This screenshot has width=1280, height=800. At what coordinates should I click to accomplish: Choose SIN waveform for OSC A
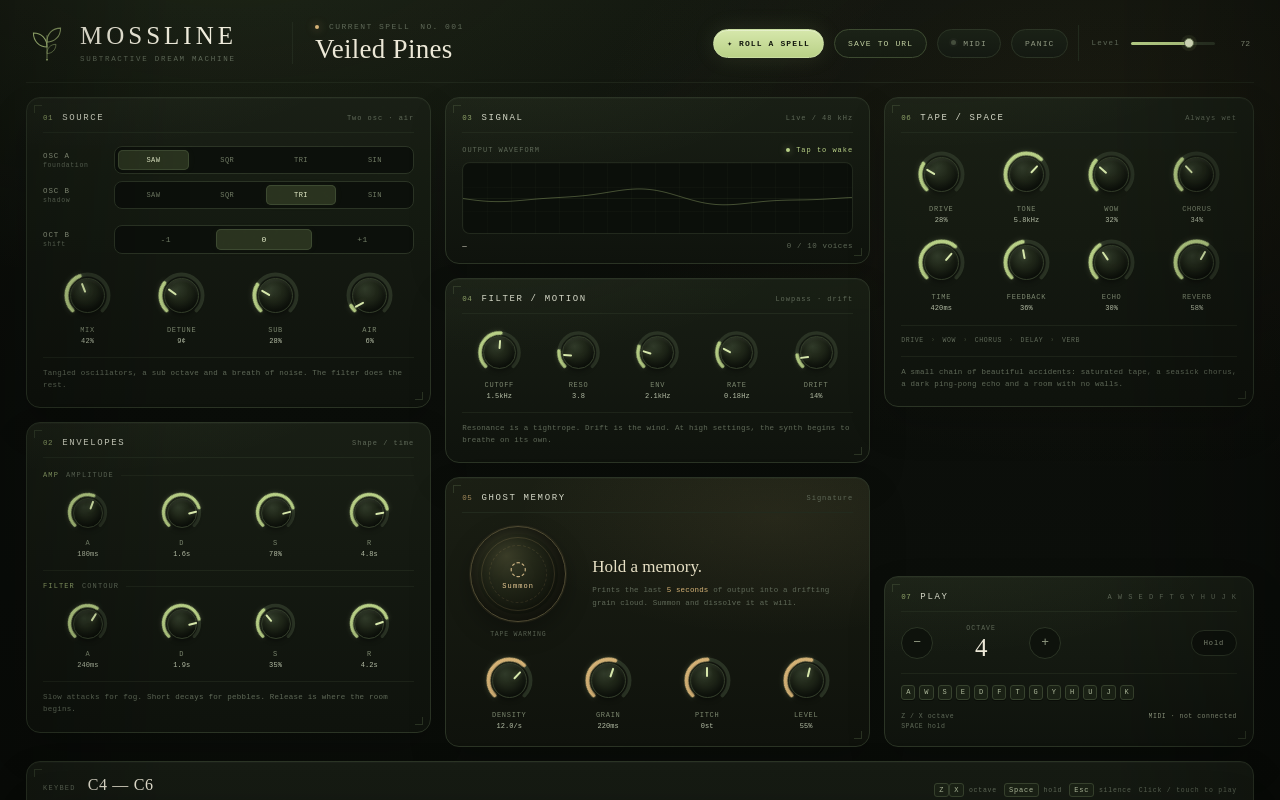tap(375, 160)
